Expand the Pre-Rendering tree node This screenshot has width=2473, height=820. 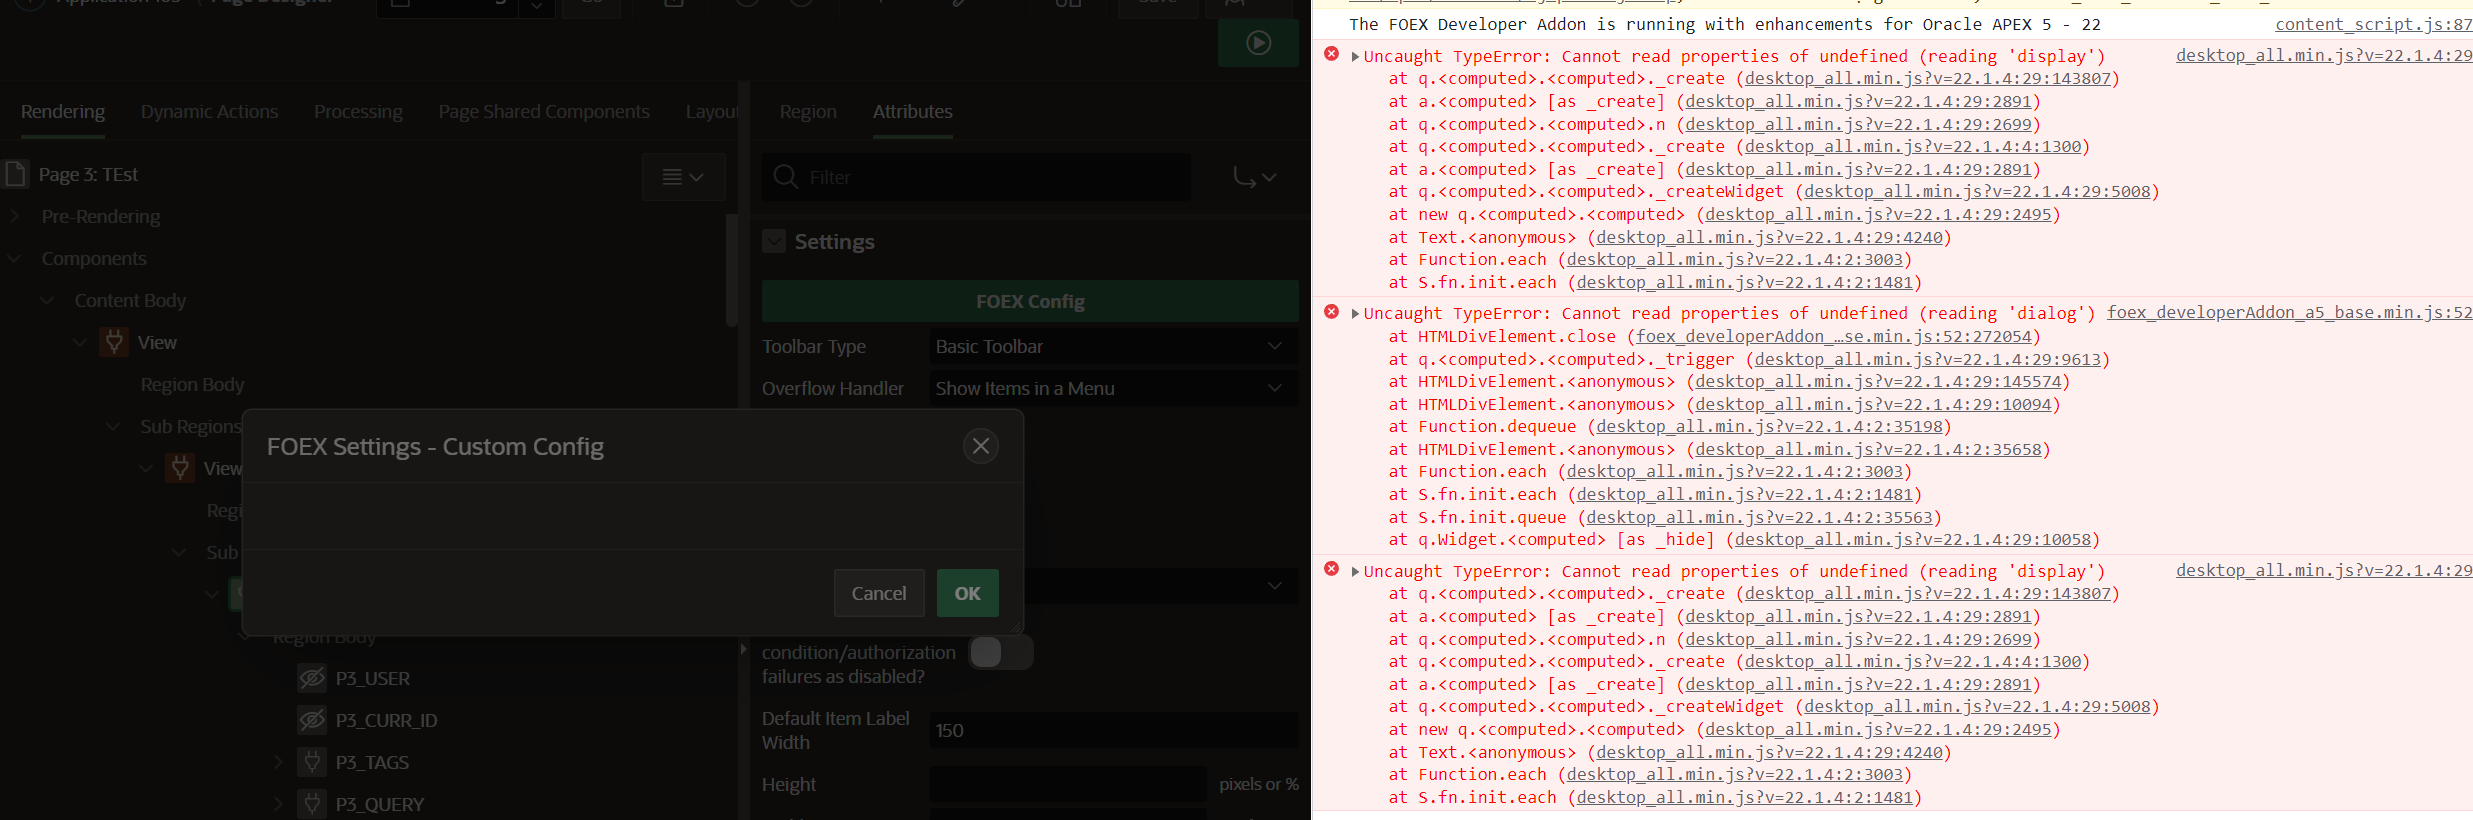coord(16,217)
